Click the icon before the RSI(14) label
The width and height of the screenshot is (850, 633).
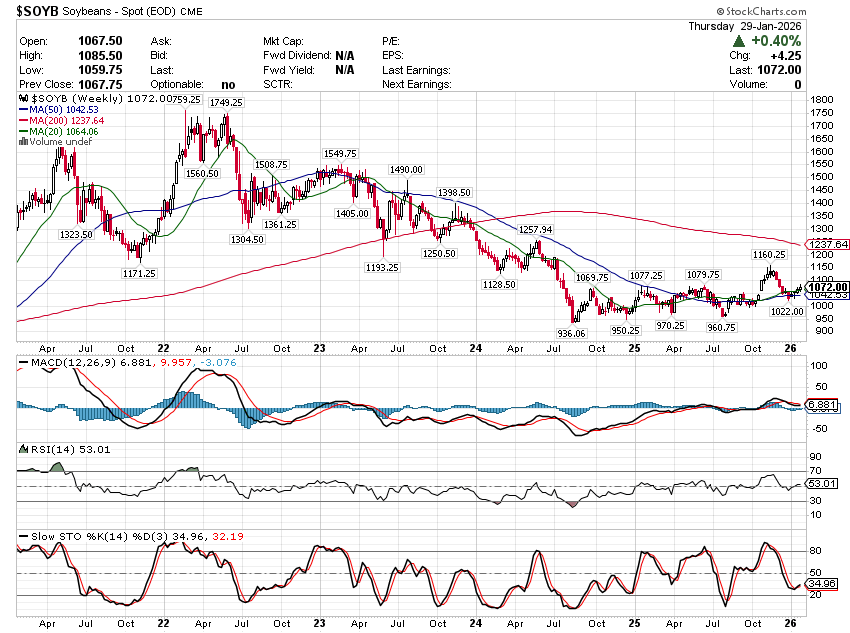[22, 448]
